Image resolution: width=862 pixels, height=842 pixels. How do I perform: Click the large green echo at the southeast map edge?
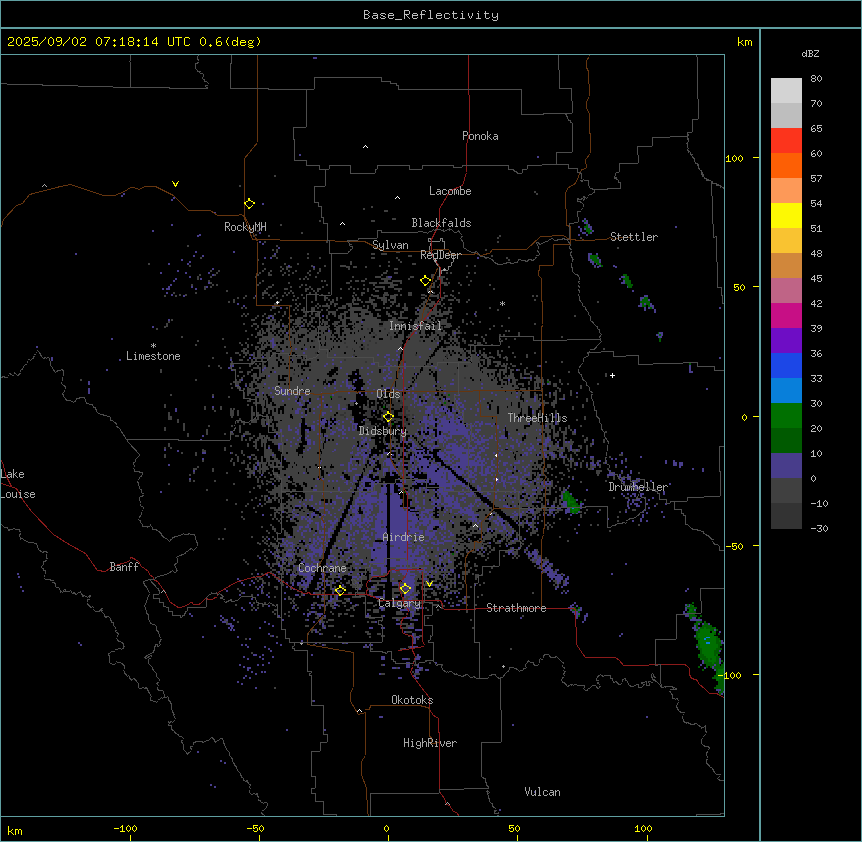[x=707, y=644]
